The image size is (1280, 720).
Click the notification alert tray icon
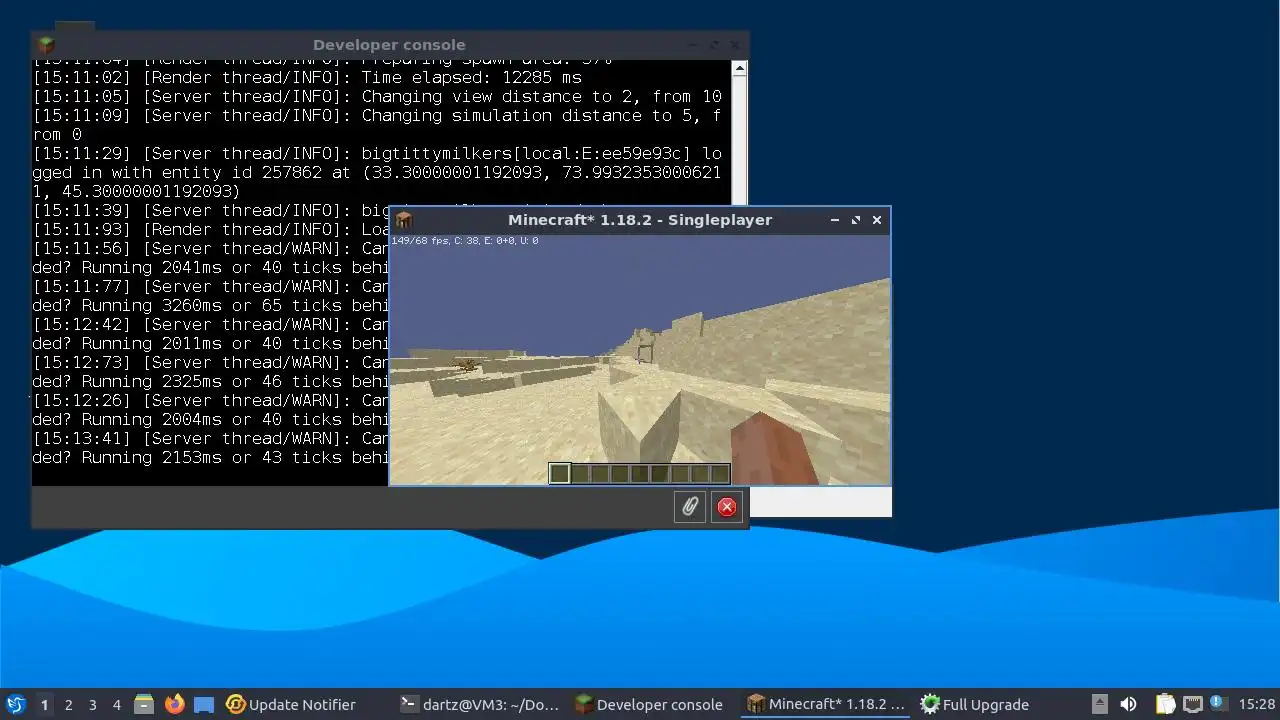(x=1217, y=702)
